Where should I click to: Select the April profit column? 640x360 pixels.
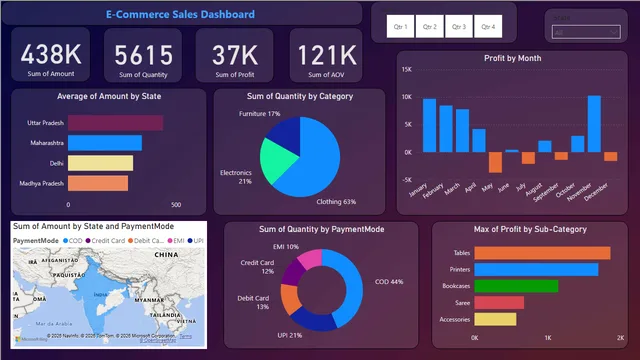[x=479, y=140]
